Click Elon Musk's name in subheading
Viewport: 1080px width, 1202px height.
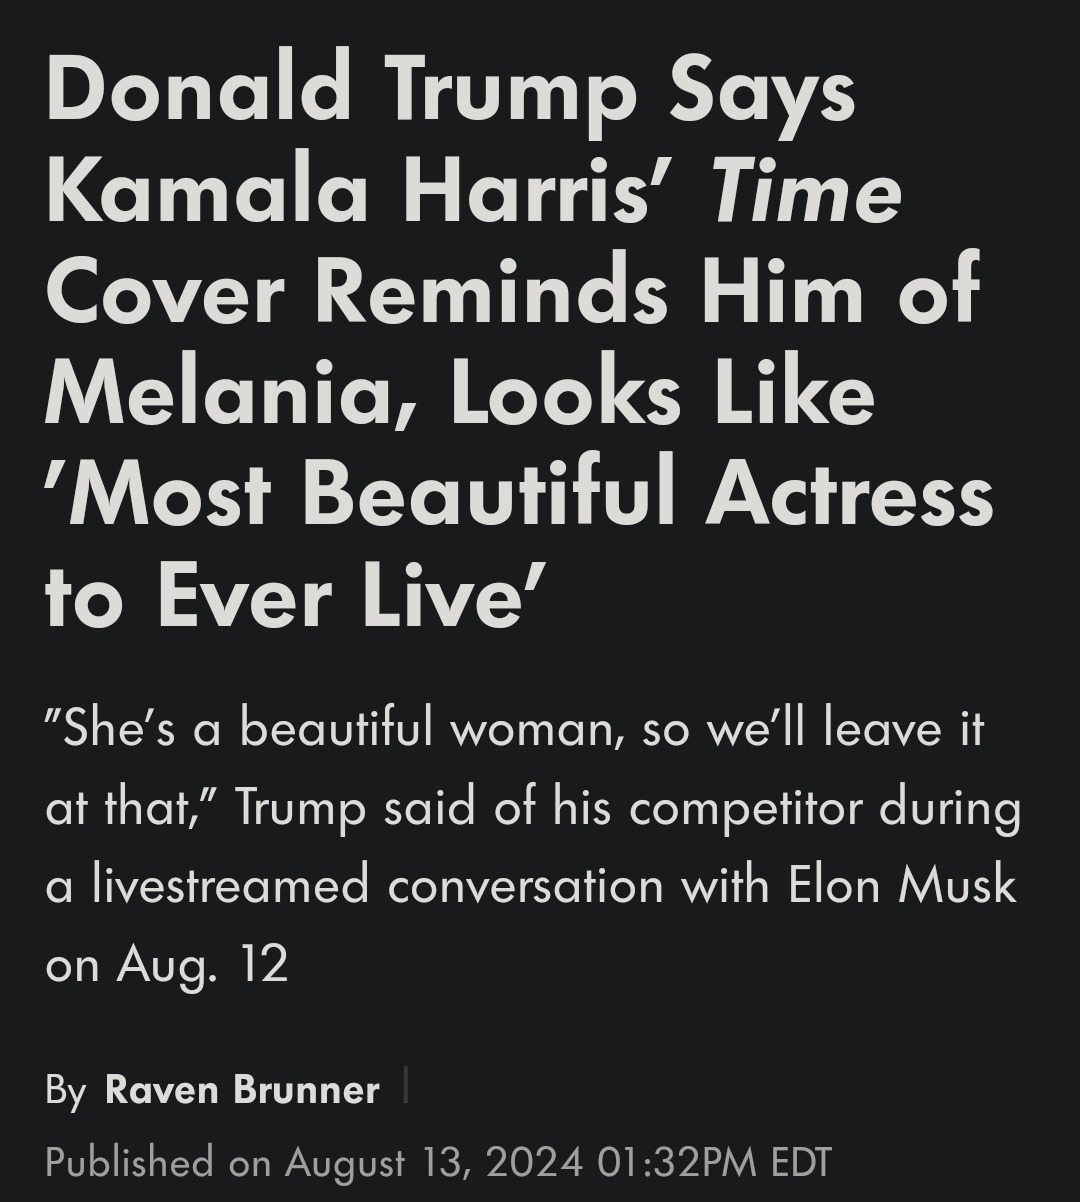[902, 886]
